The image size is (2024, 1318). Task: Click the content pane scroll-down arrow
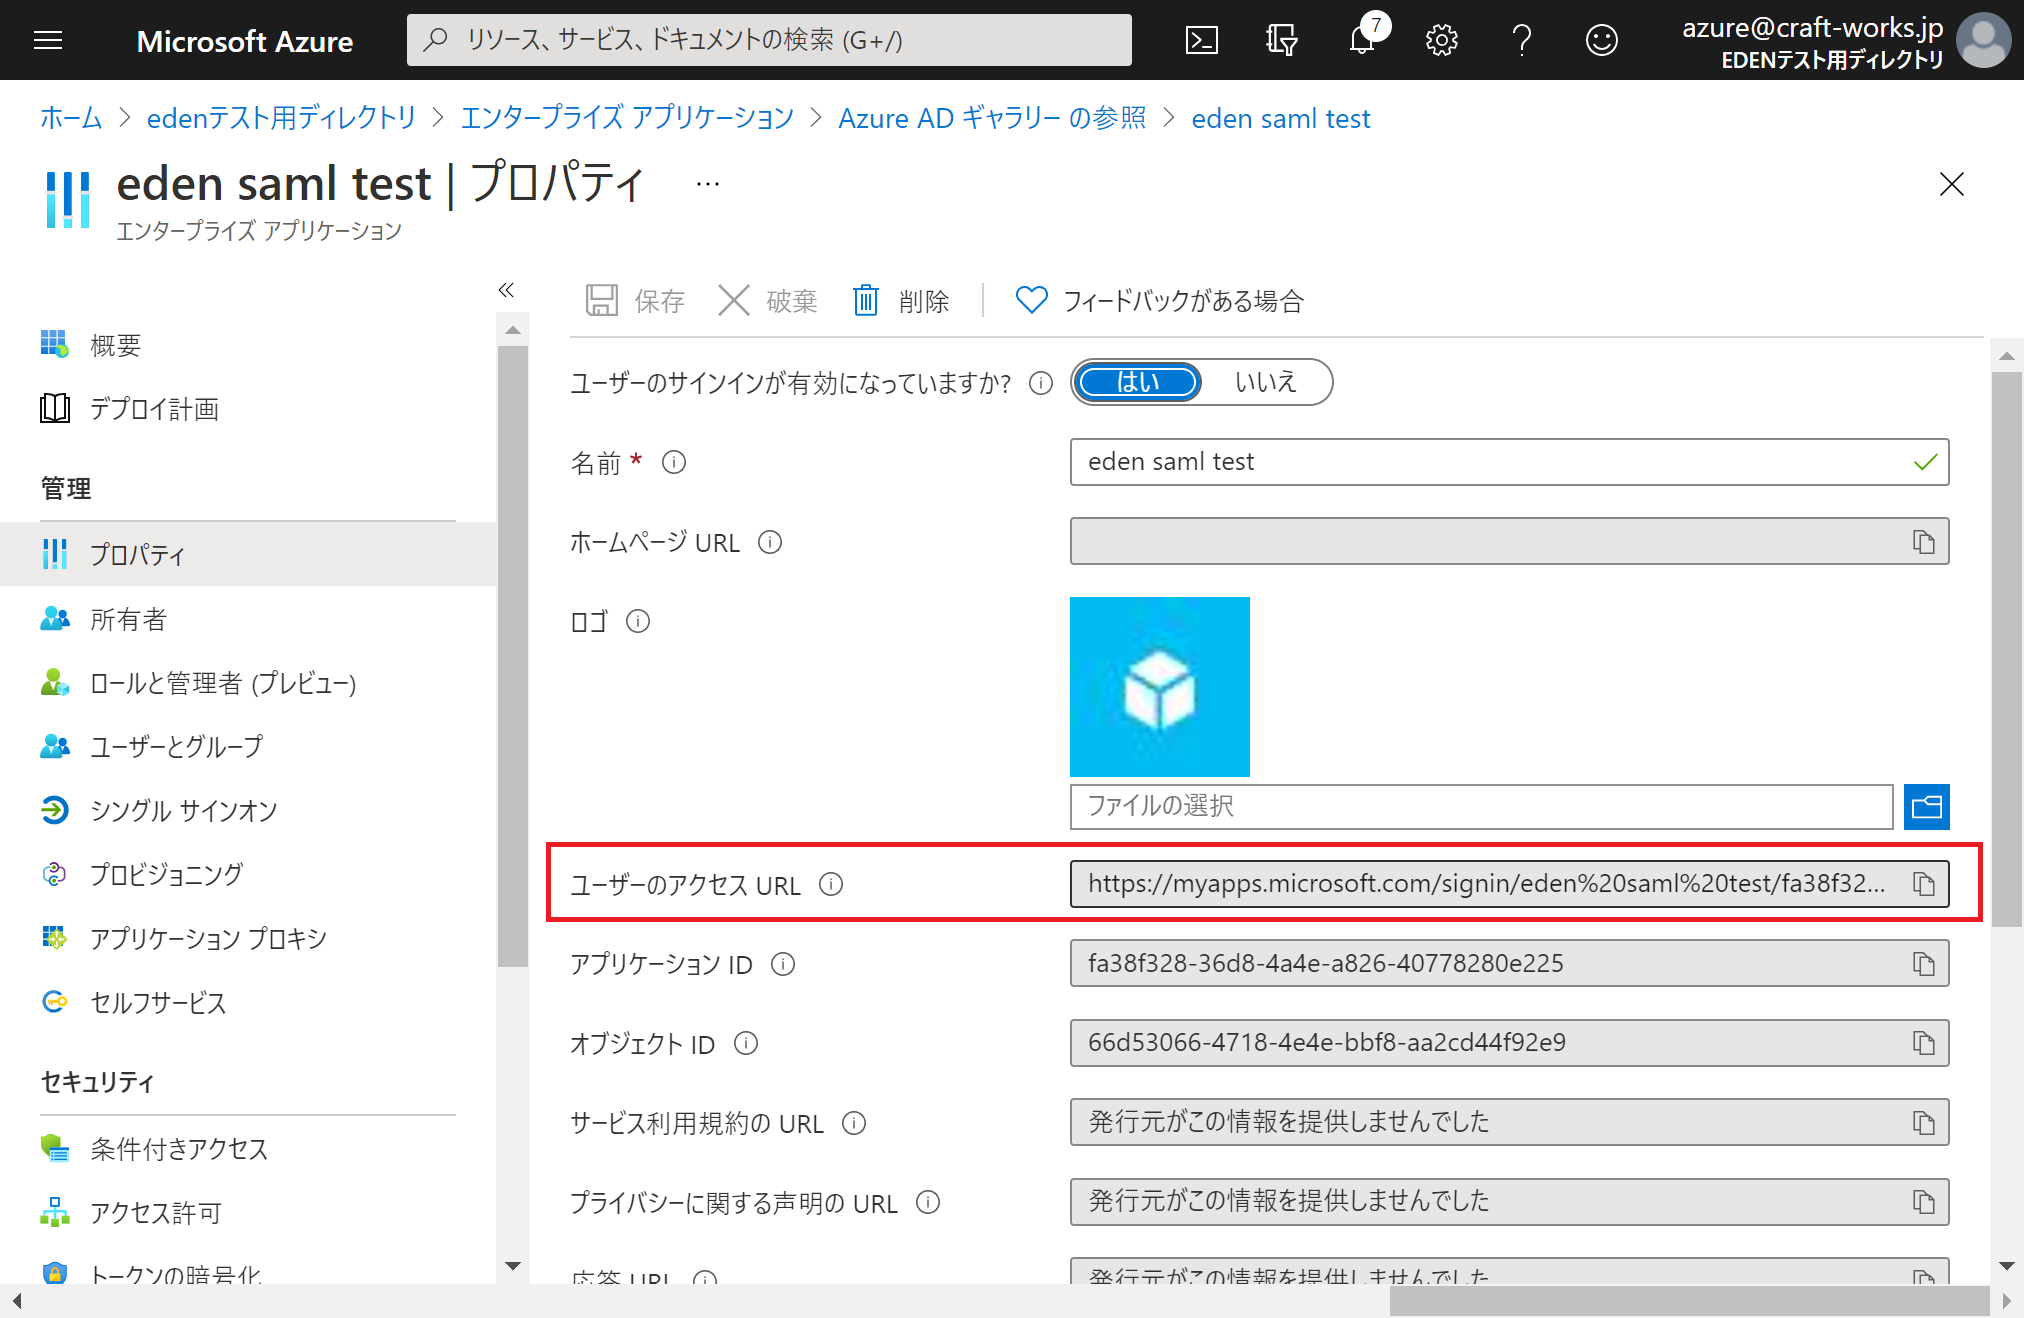click(2006, 1266)
